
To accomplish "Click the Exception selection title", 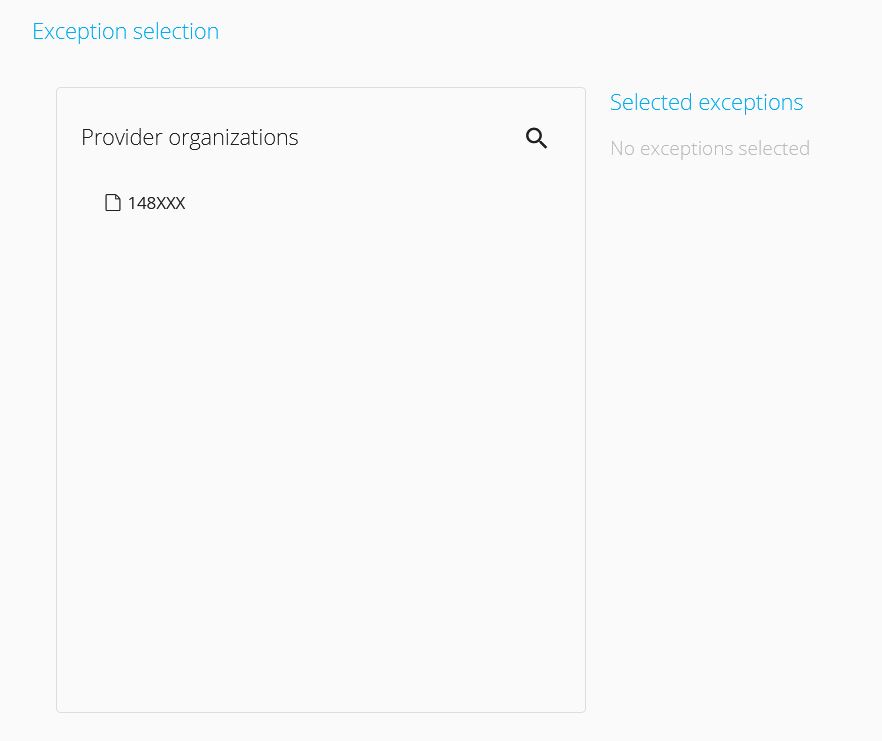I will point(125,32).
